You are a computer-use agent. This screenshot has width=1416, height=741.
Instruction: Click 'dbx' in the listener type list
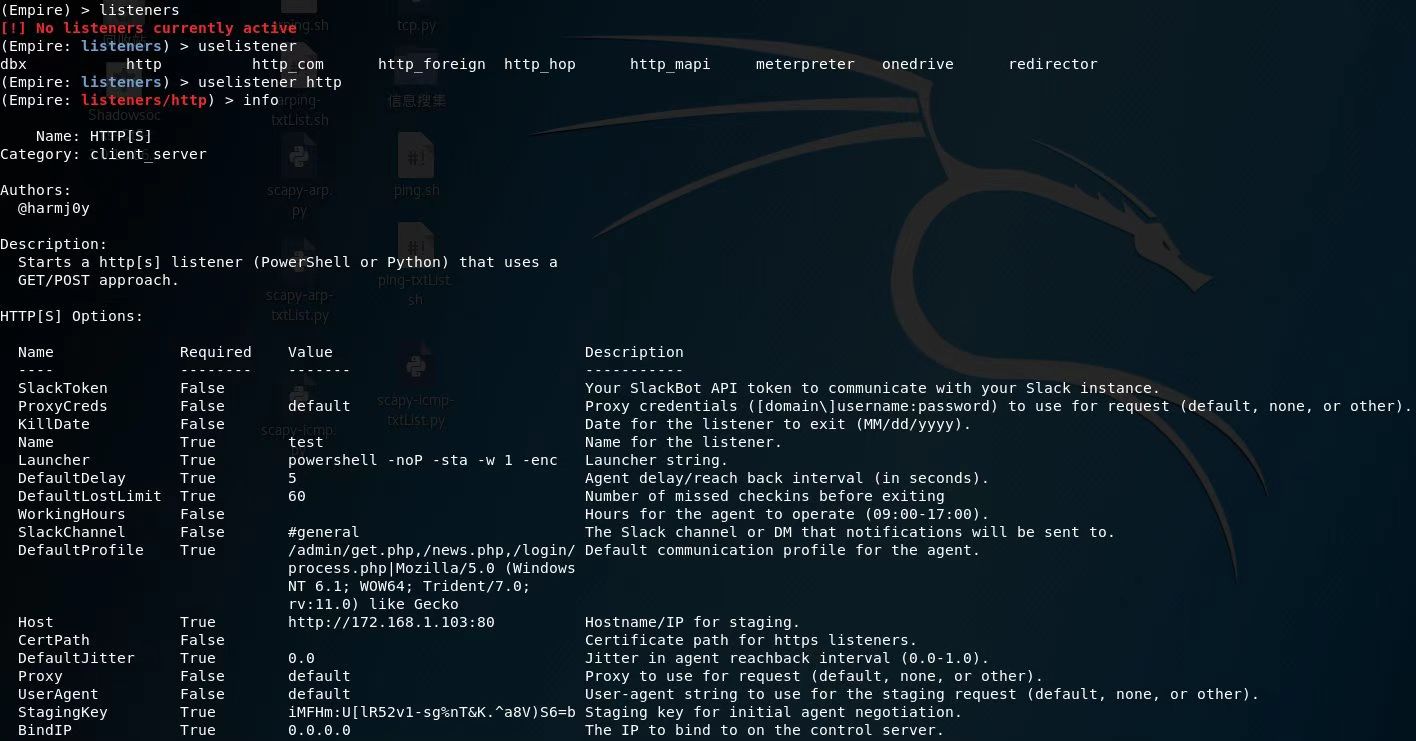tap(14, 64)
